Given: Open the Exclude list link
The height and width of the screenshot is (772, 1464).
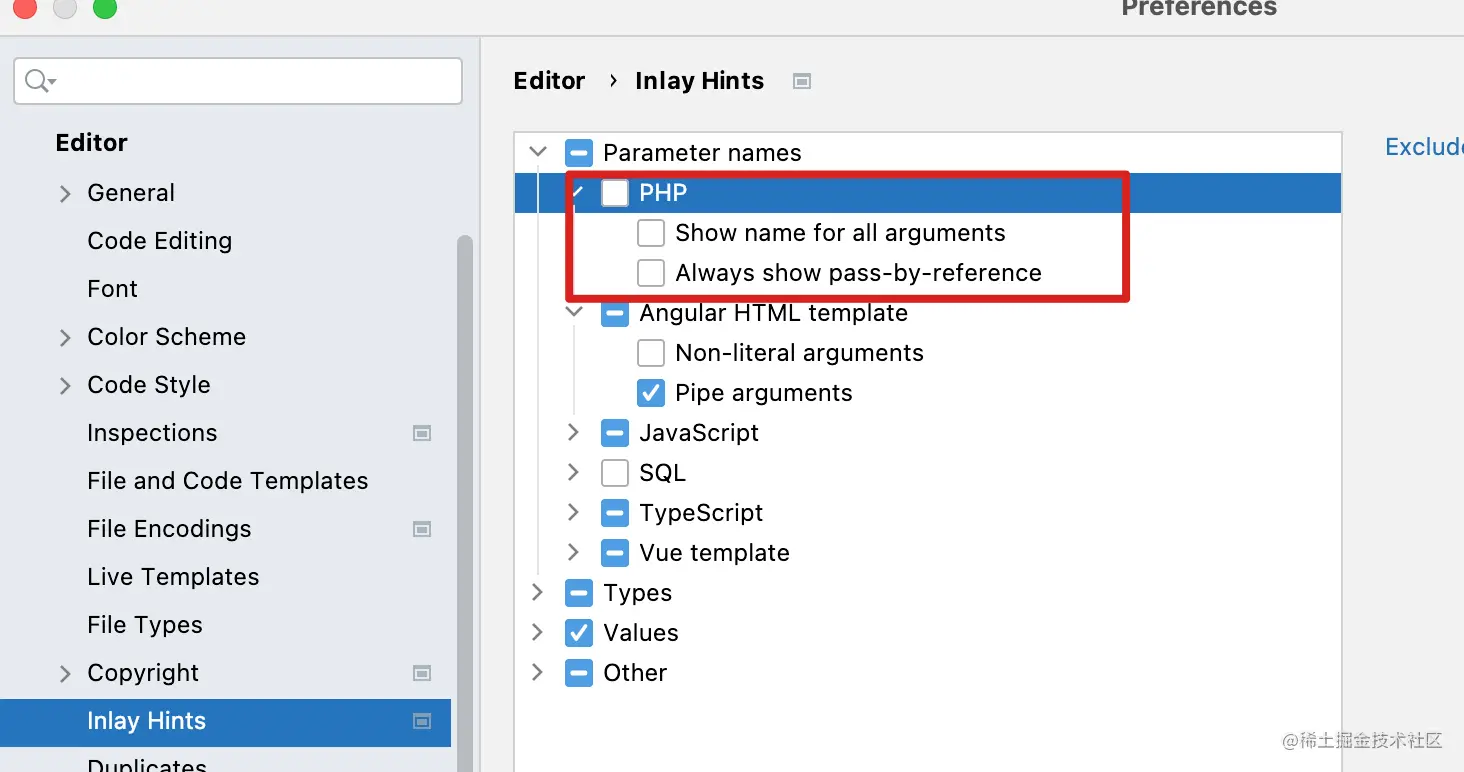Looking at the screenshot, I should point(1423,147).
